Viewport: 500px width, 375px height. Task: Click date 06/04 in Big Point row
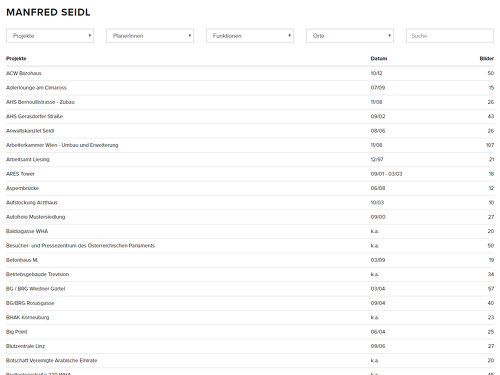[378, 332]
